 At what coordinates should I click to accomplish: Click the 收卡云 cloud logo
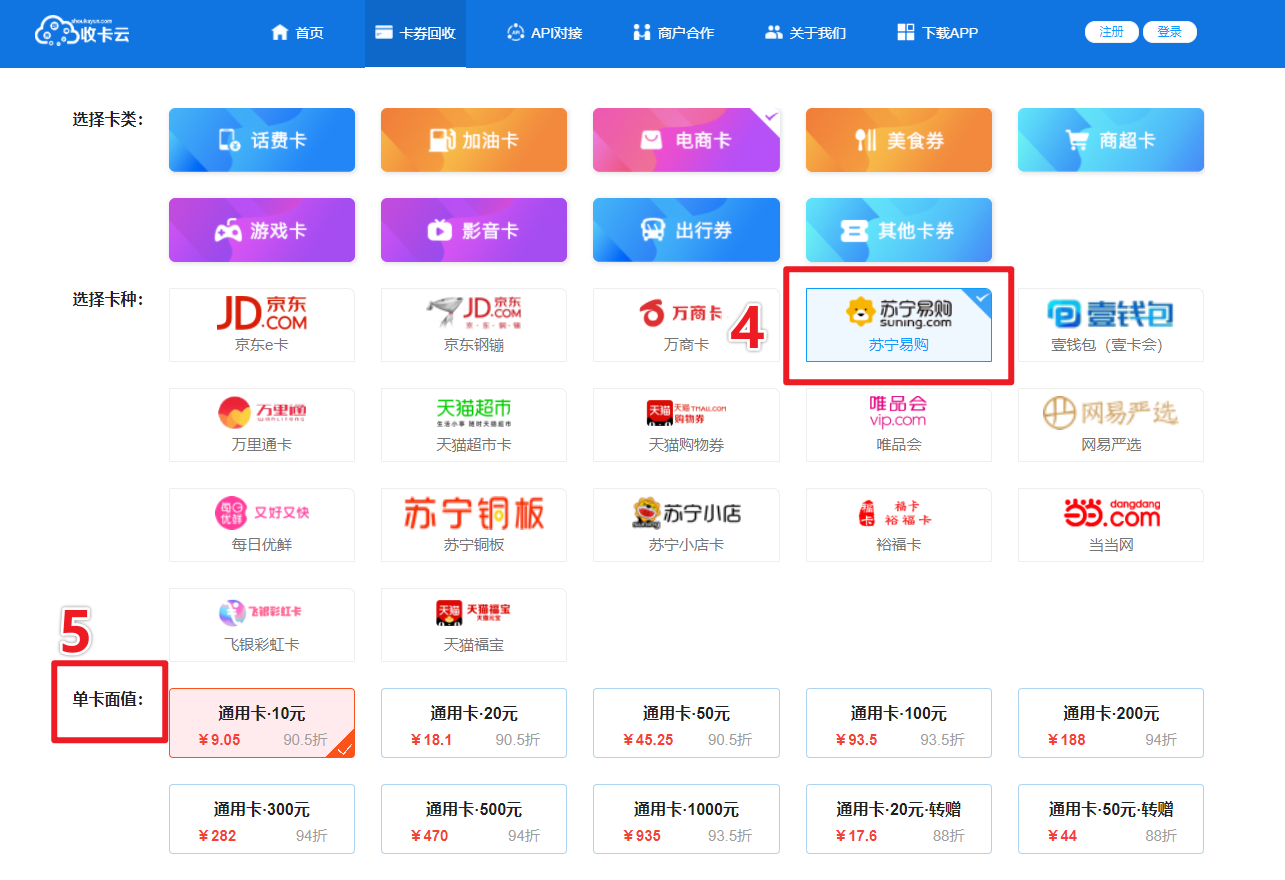point(82,32)
